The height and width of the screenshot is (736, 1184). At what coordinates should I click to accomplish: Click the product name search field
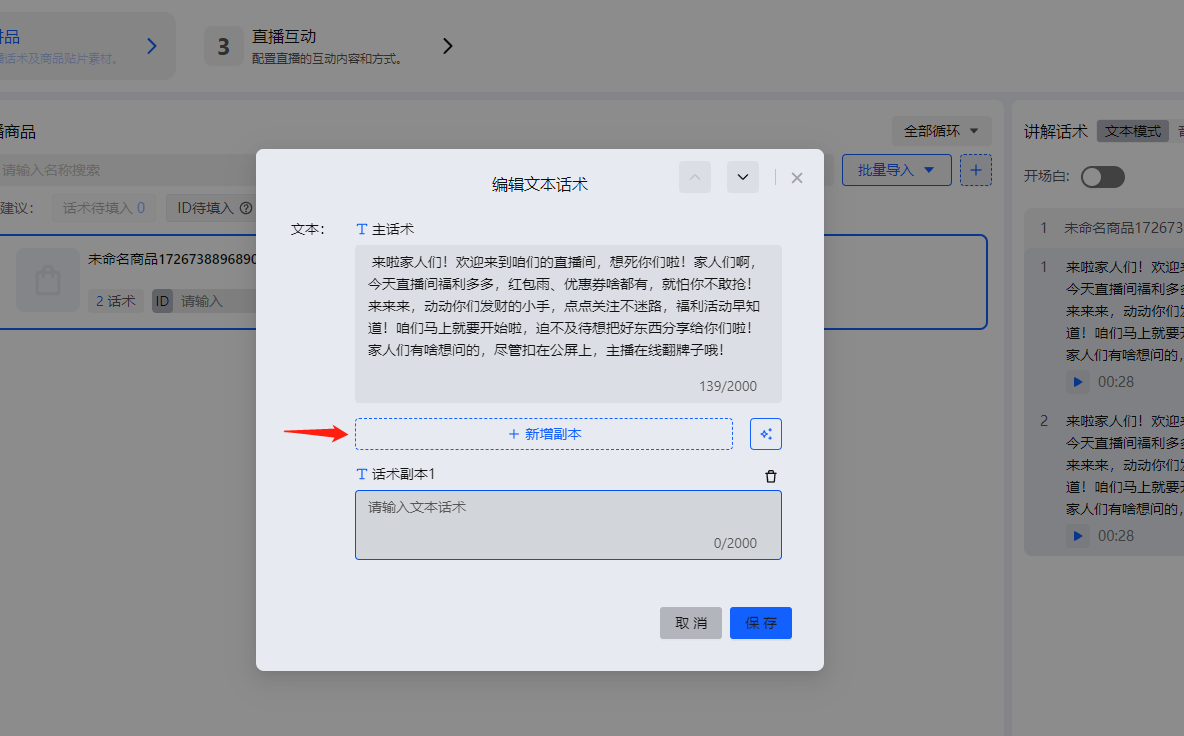click(127, 171)
